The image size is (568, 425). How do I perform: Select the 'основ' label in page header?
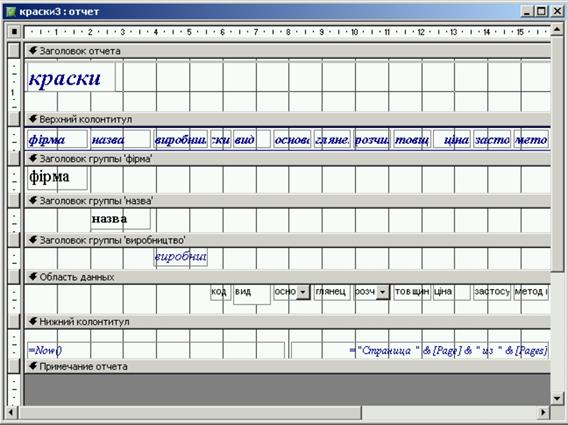coord(292,139)
